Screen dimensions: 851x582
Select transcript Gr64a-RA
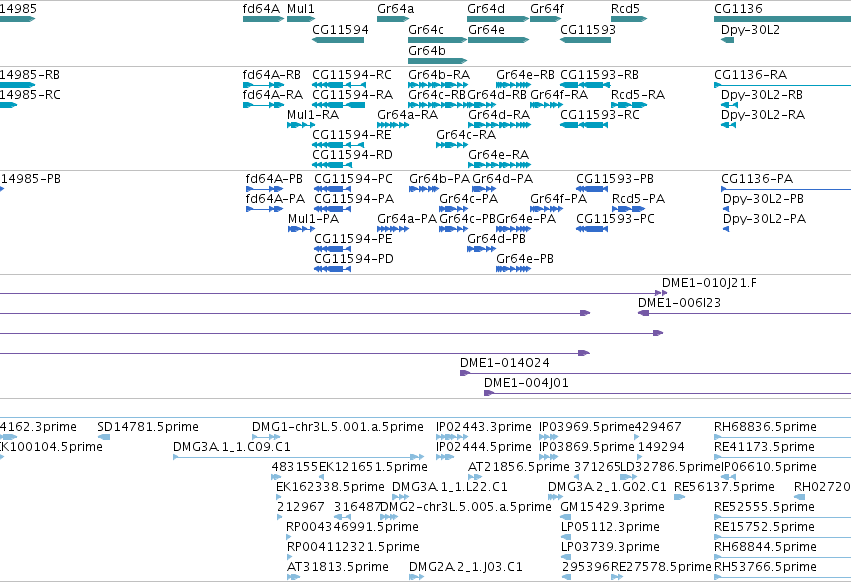[393, 125]
